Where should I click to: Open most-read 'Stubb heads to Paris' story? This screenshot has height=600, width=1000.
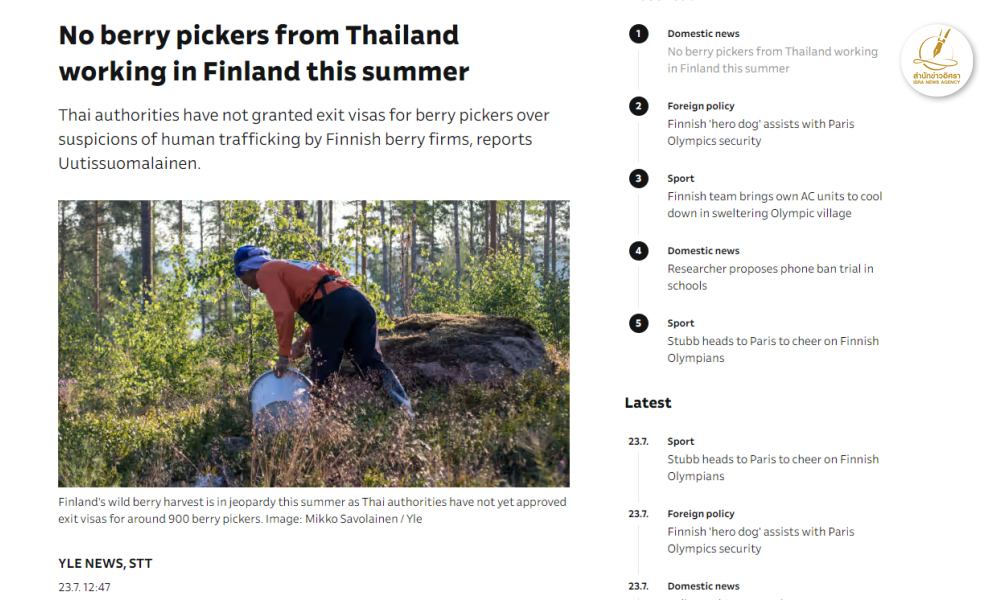click(x=772, y=349)
